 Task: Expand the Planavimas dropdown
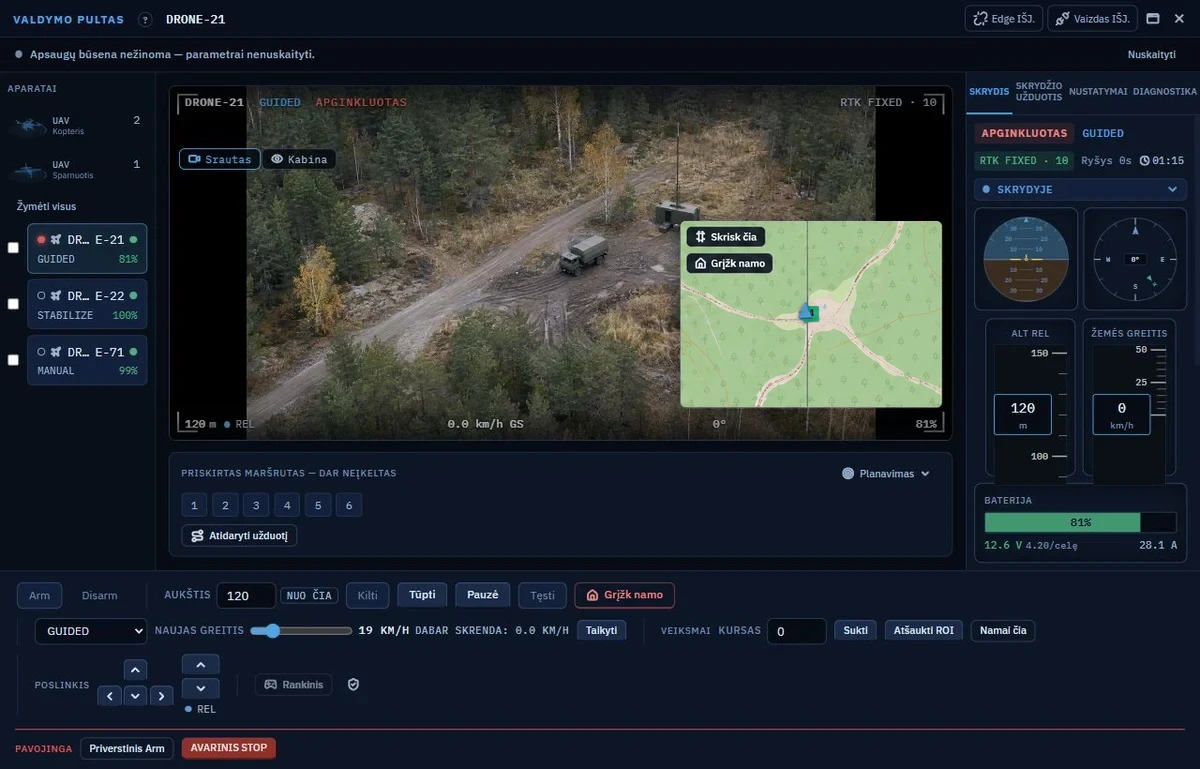coord(886,474)
